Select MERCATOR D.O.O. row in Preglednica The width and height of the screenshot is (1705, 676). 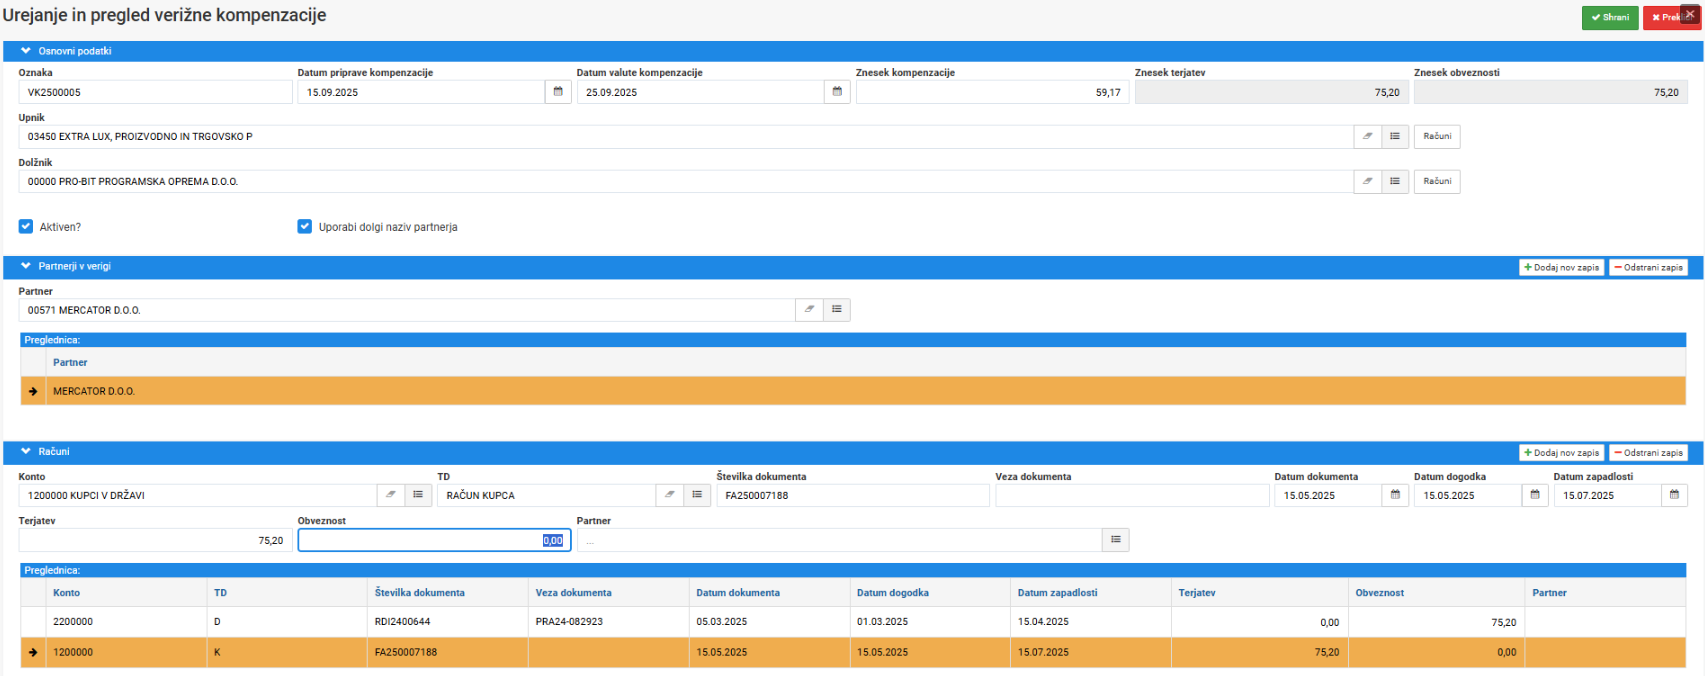(853, 391)
